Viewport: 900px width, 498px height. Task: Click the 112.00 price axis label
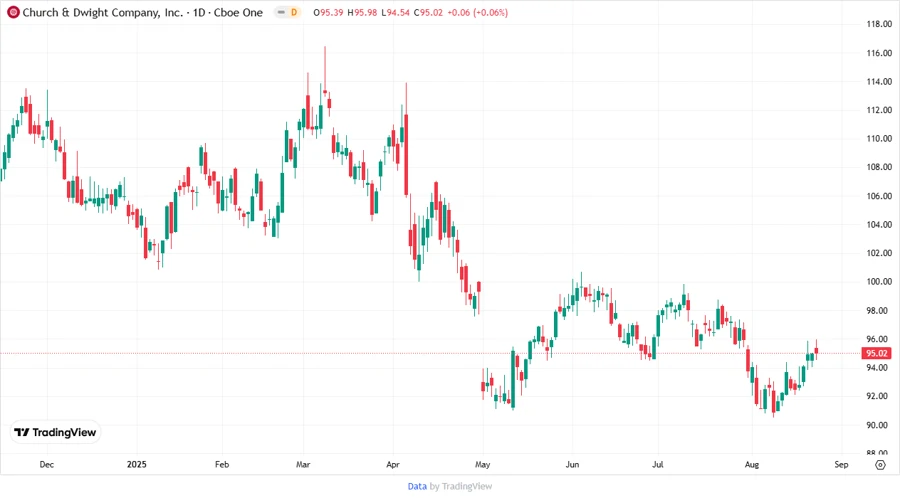879,110
